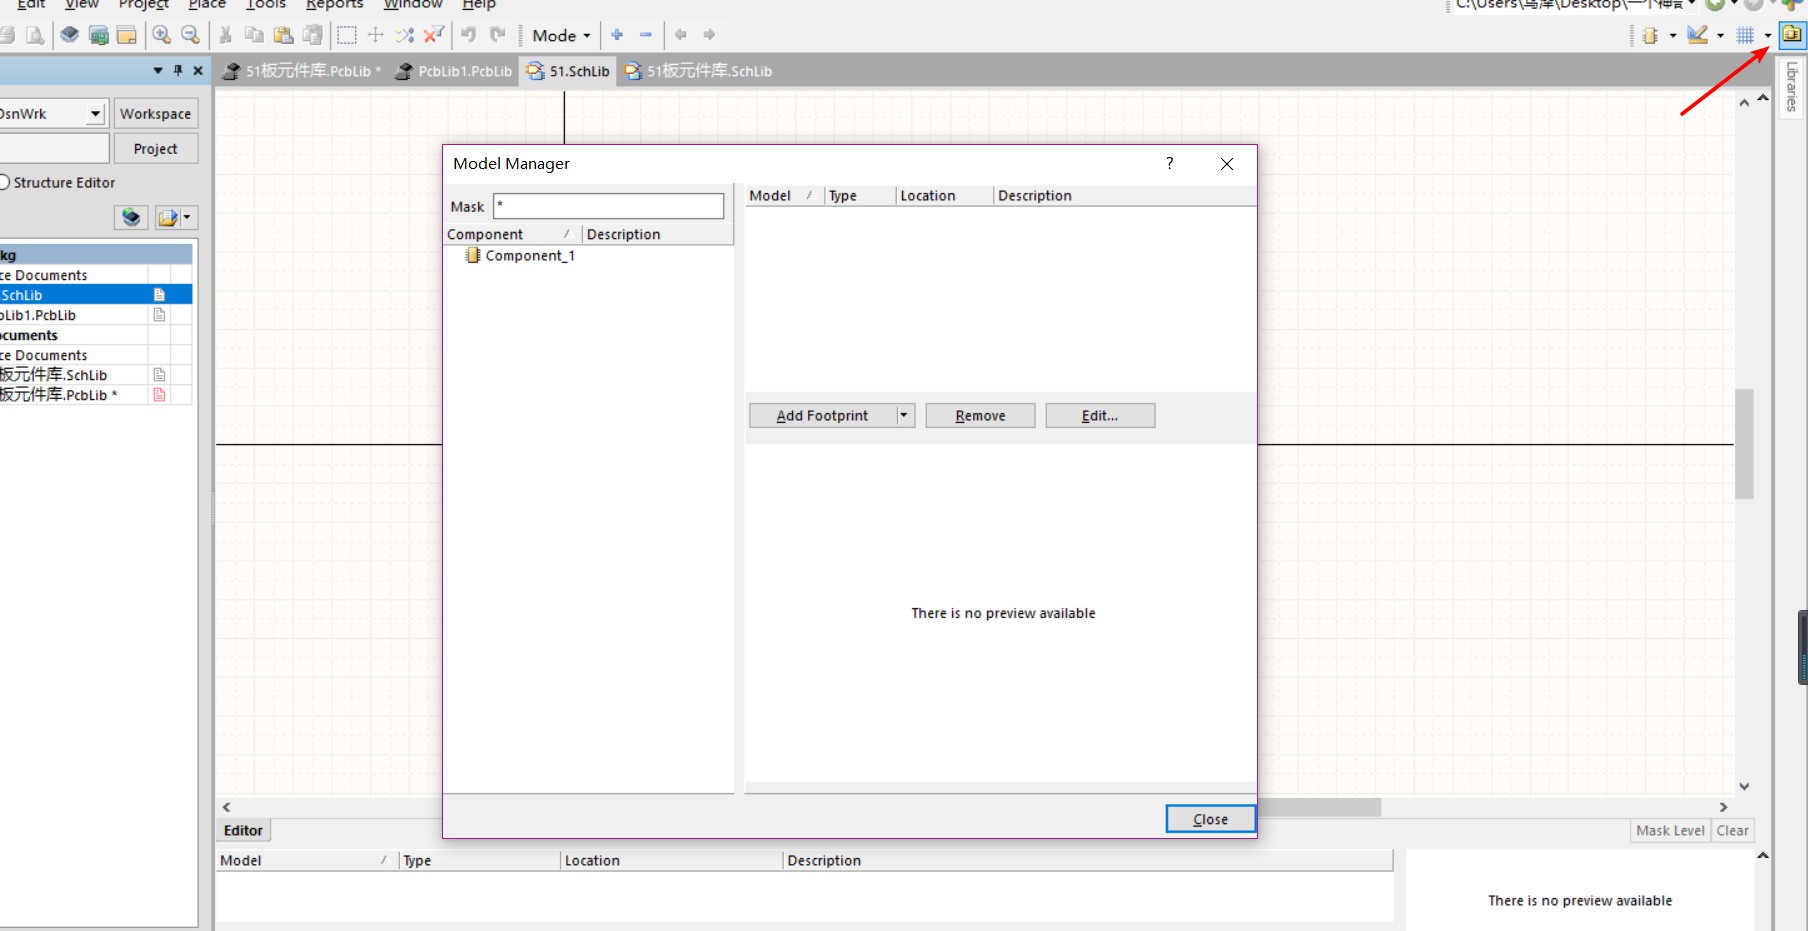1808x931 pixels.
Task: Click the Add Footprint button
Action: 822,415
